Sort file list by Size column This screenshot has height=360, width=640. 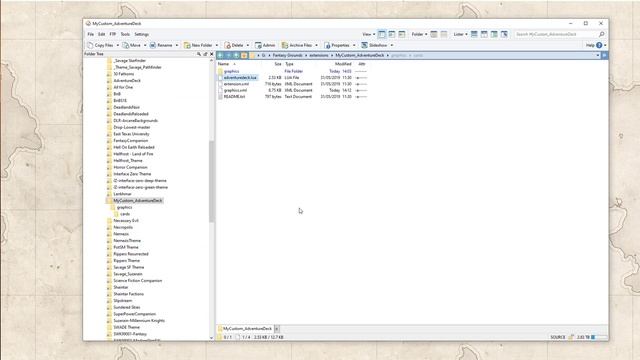point(278,64)
